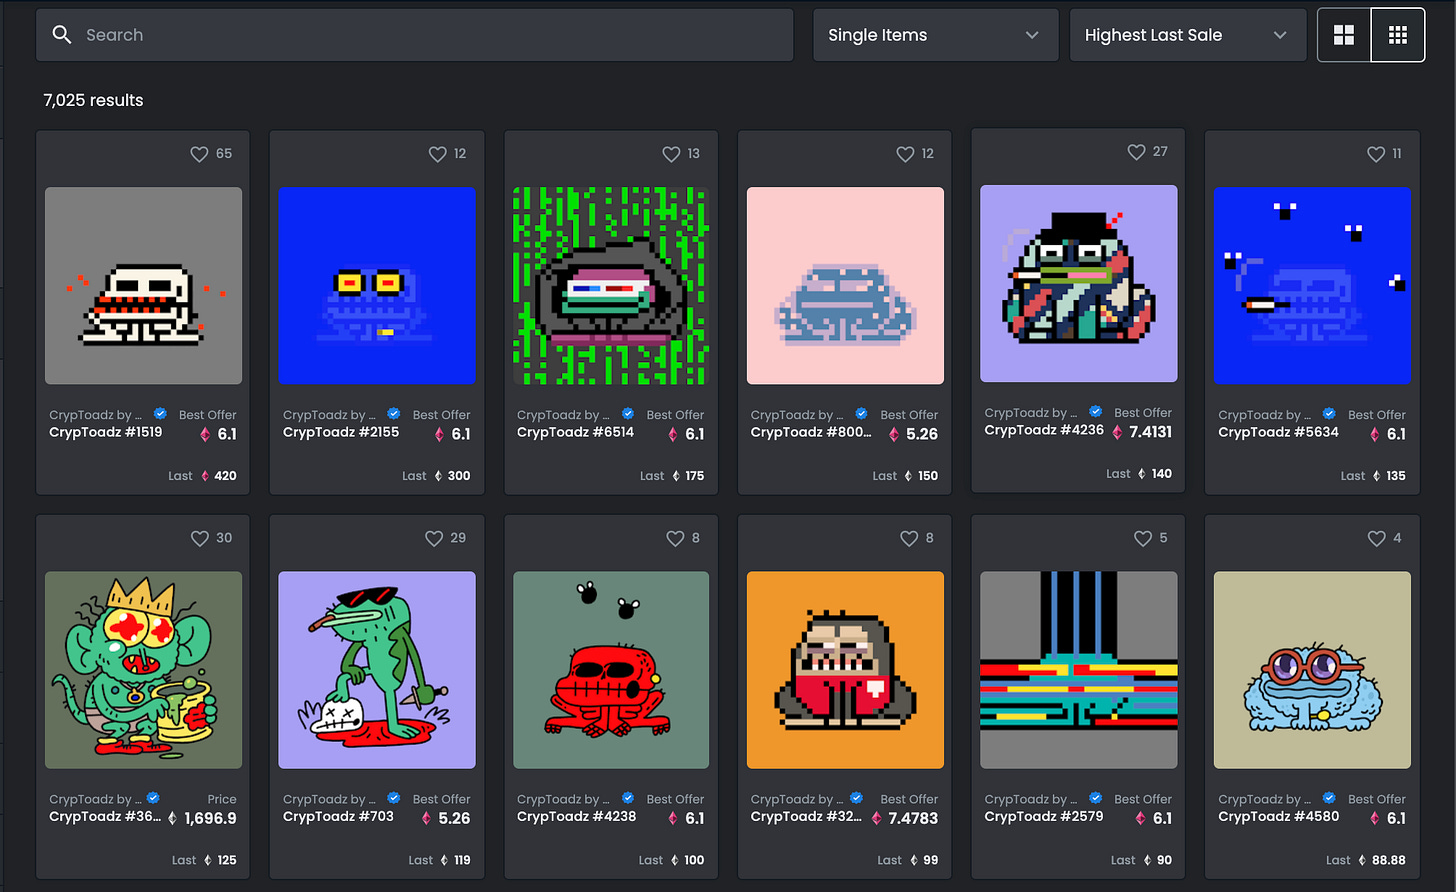Open the CrypToadz #5634 title link
The height and width of the screenshot is (892, 1456).
click(1278, 432)
